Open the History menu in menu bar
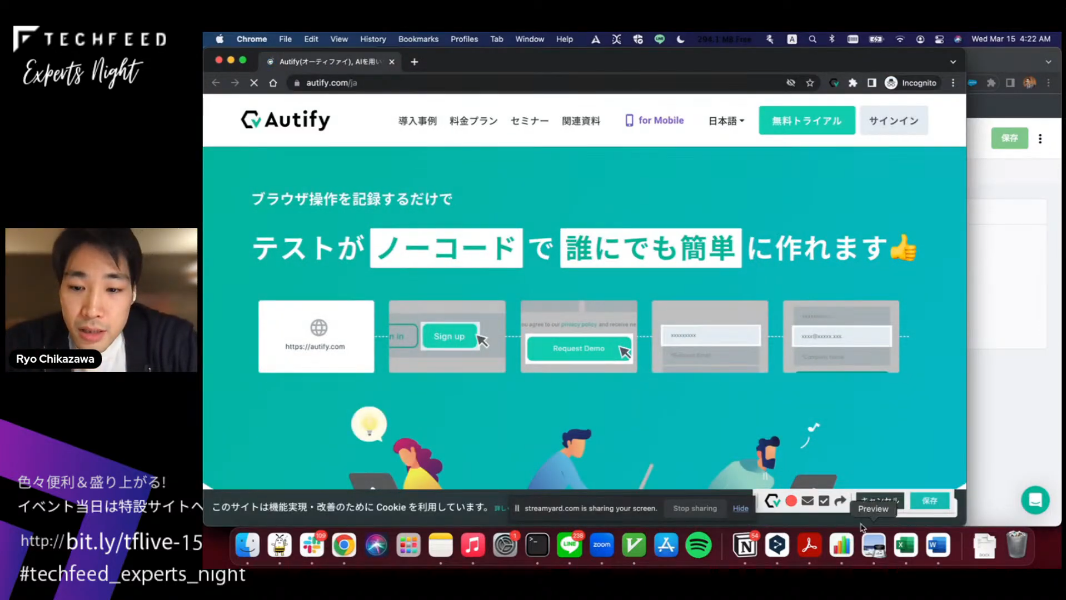 [373, 39]
